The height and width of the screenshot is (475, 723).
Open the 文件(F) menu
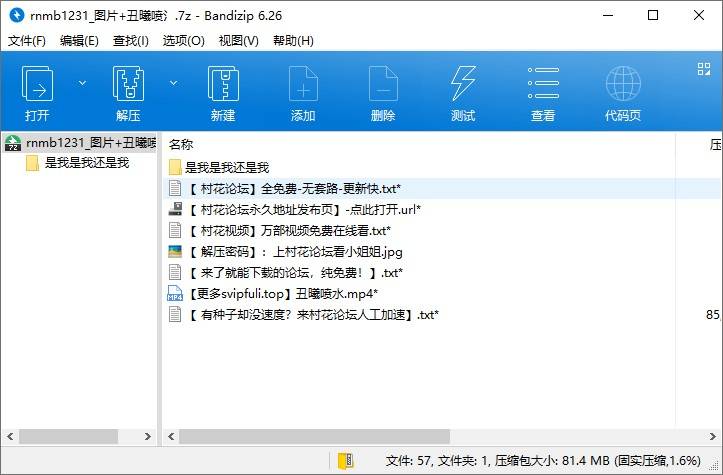(27, 41)
